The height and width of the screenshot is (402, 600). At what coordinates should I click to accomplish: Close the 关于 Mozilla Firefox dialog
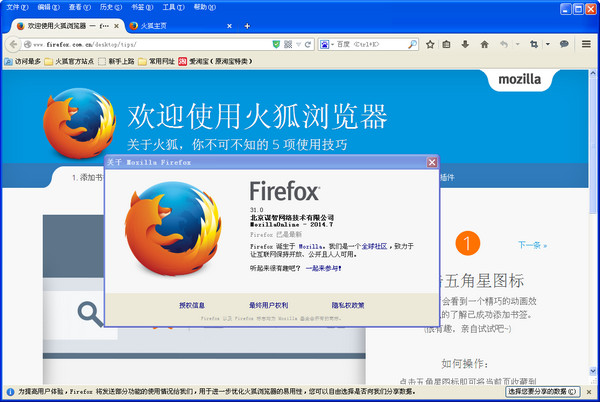tap(432, 161)
